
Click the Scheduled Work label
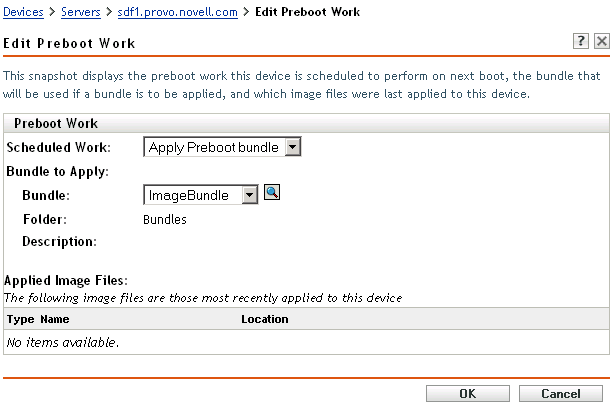click(x=58, y=147)
